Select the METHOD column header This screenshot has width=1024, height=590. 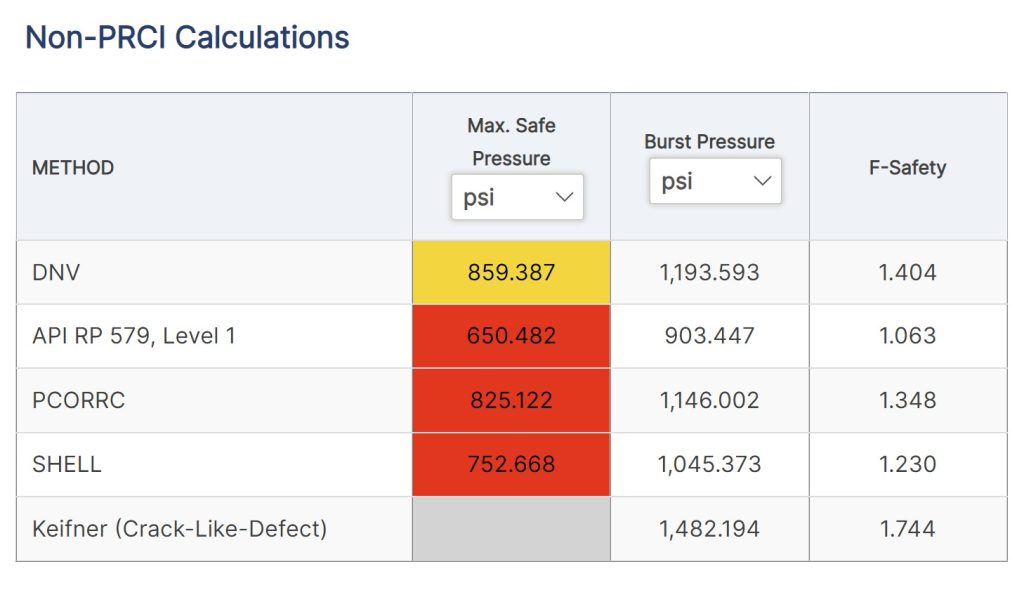click(73, 167)
